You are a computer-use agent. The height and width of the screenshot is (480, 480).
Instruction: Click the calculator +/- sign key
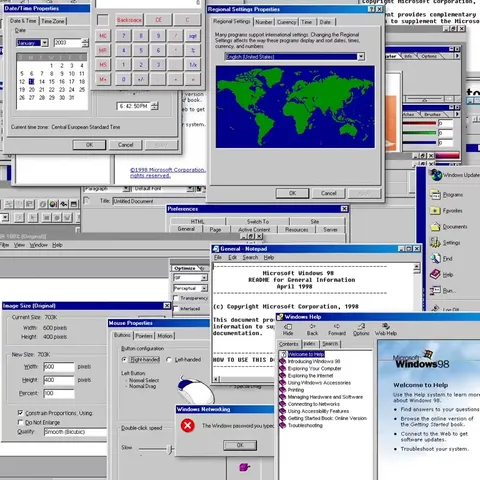tap(141, 79)
